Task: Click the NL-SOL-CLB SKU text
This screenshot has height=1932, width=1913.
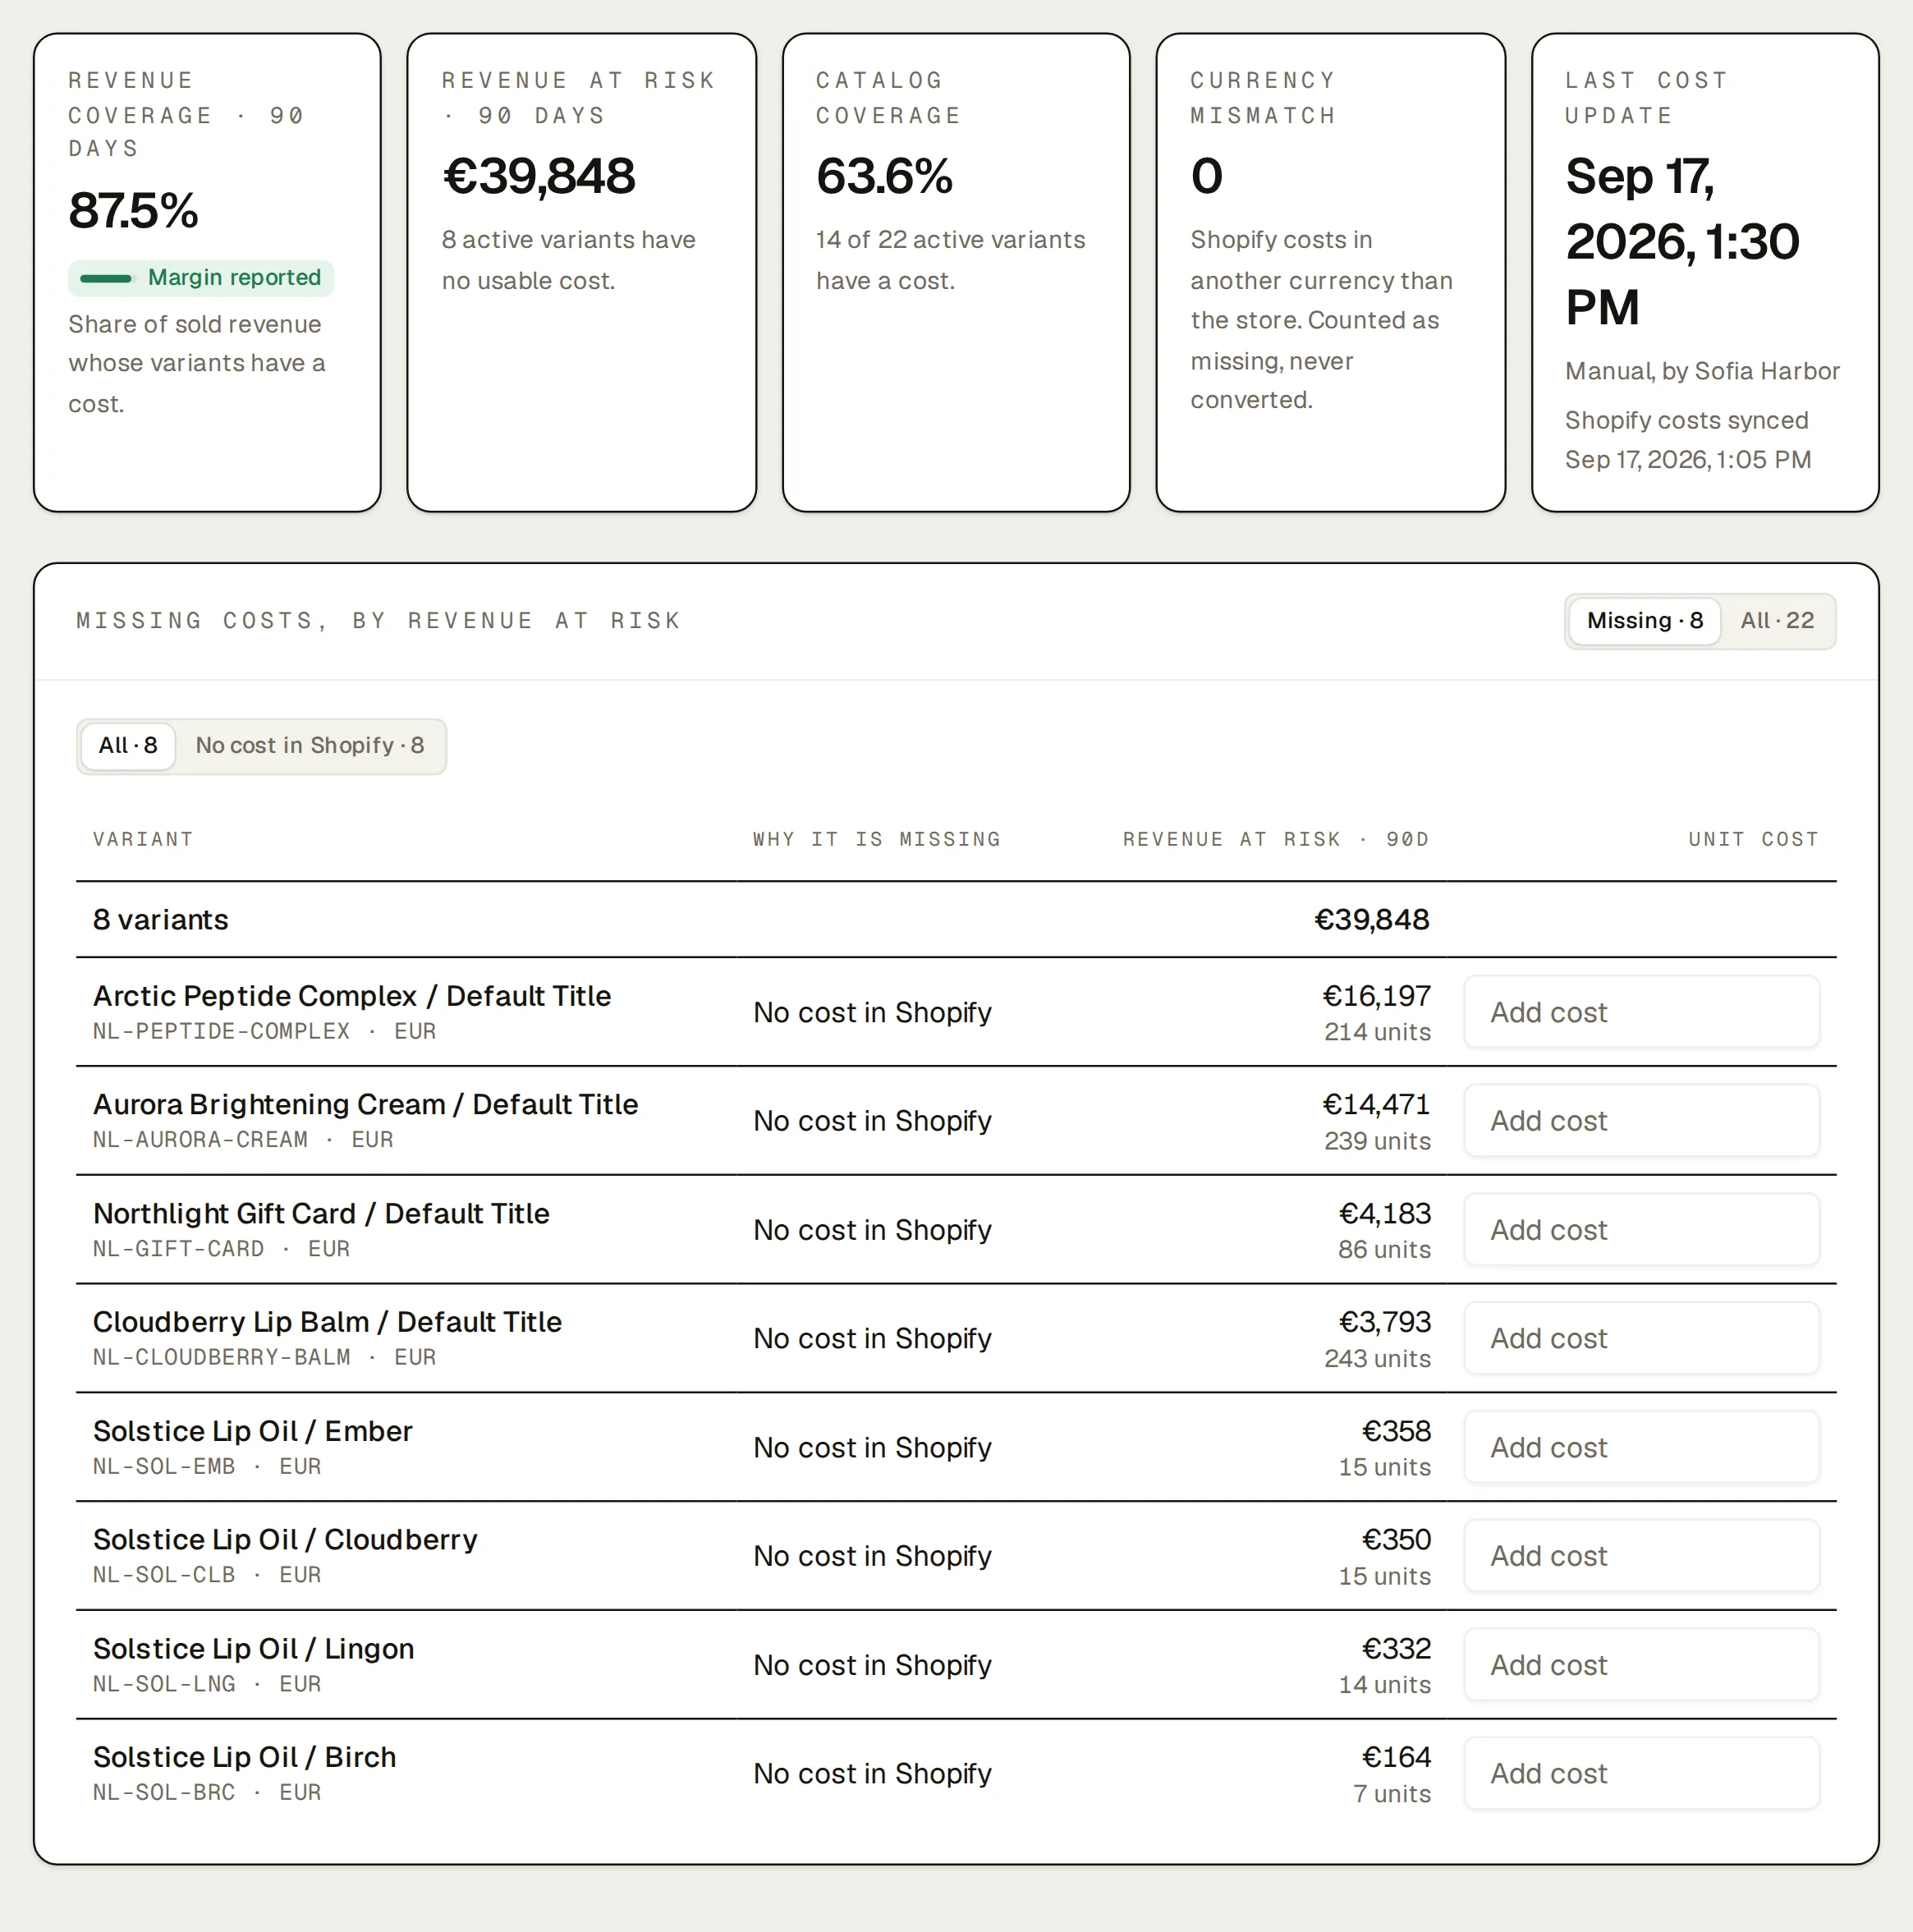Action: pyautogui.click(x=164, y=1575)
